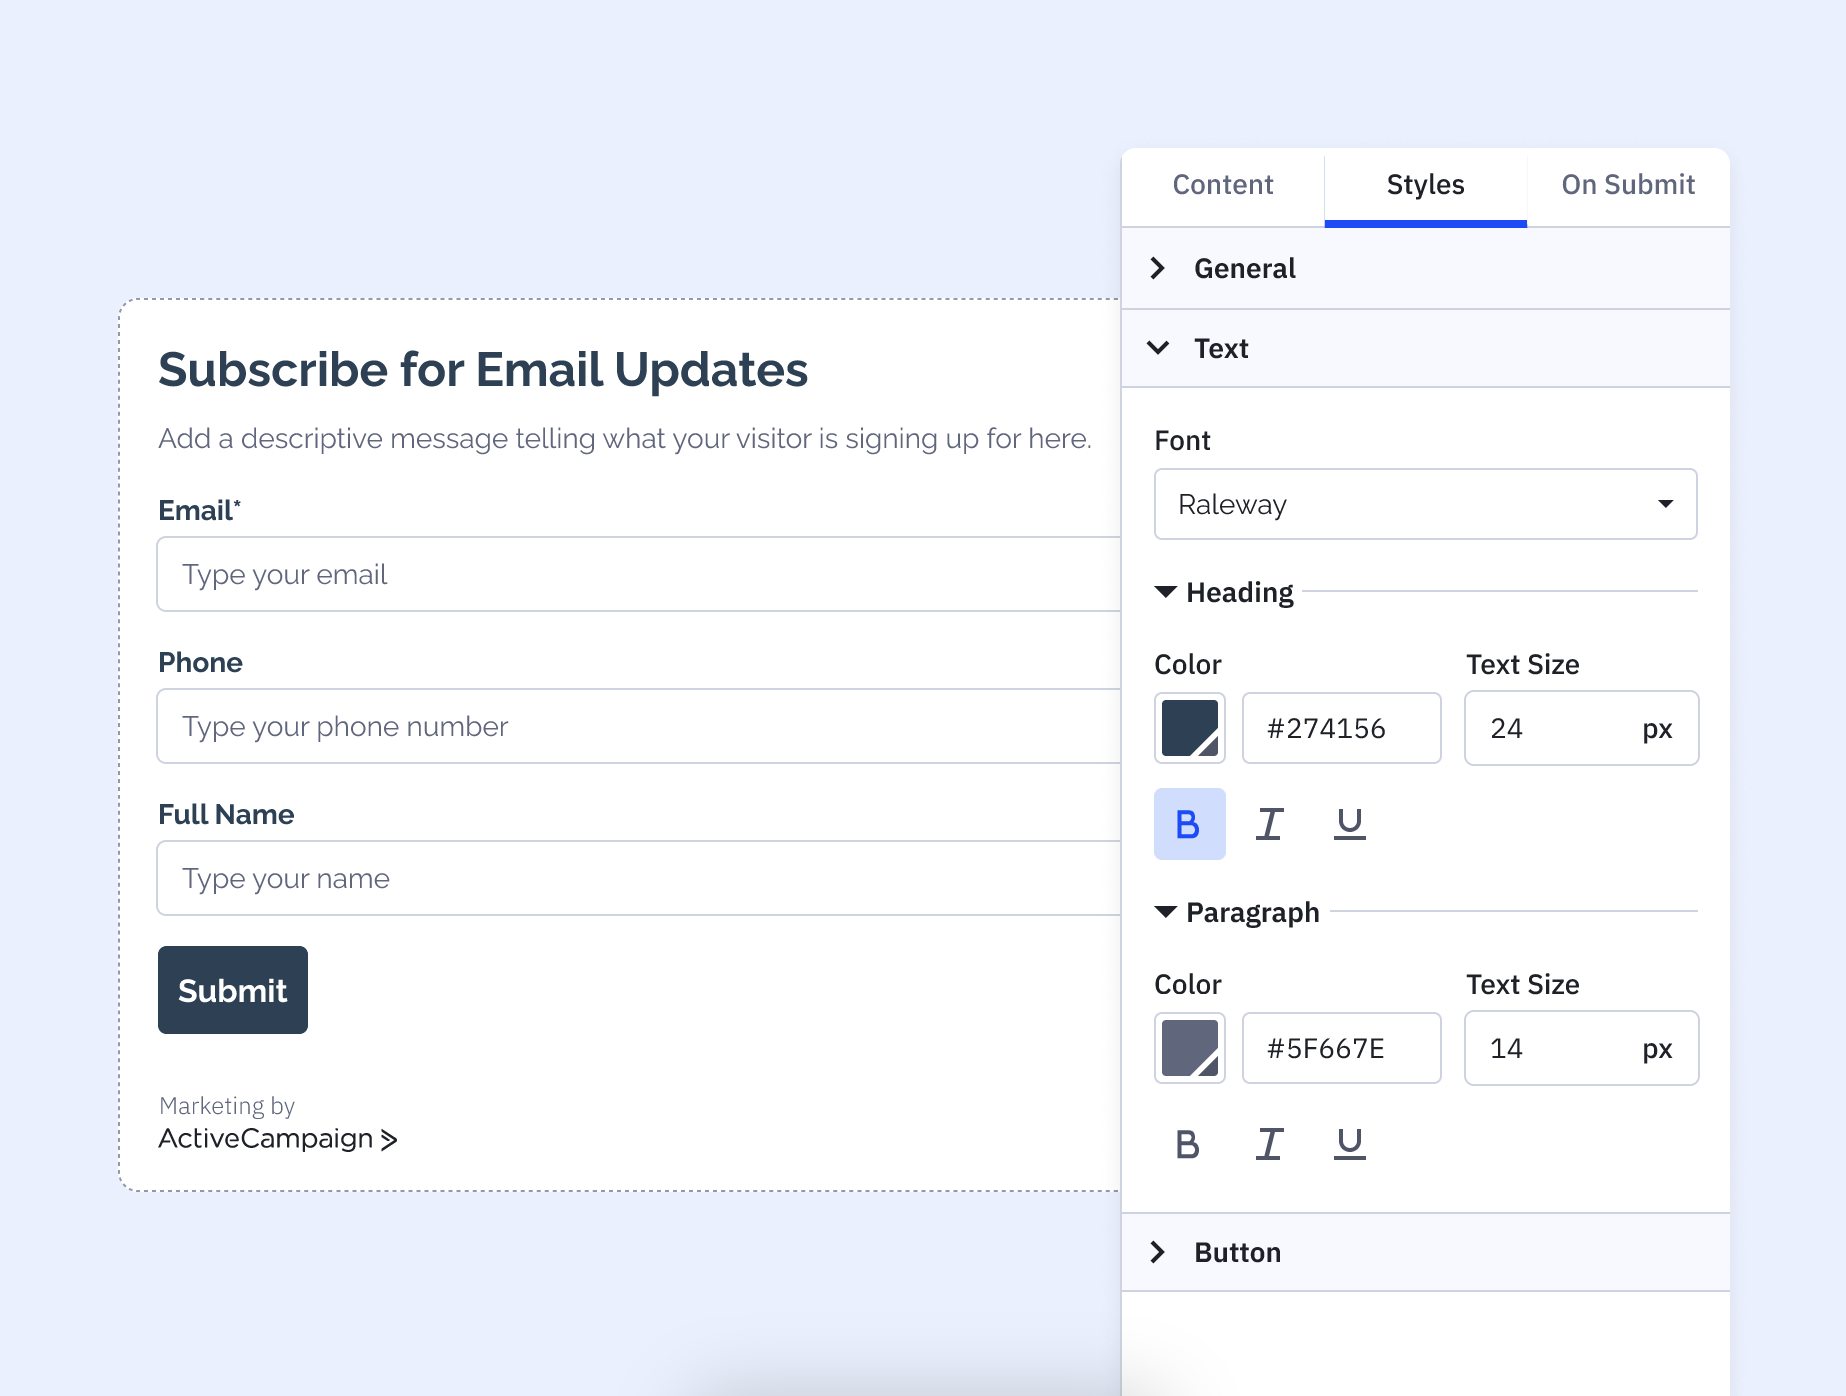This screenshot has height=1396, width=1846.
Task: Toggle off bold heading formatting
Action: [1189, 824]
